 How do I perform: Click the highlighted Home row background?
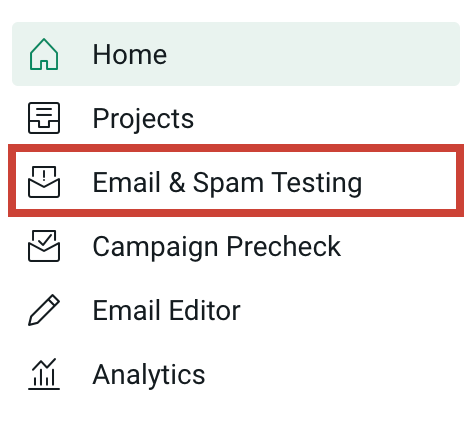236,54
